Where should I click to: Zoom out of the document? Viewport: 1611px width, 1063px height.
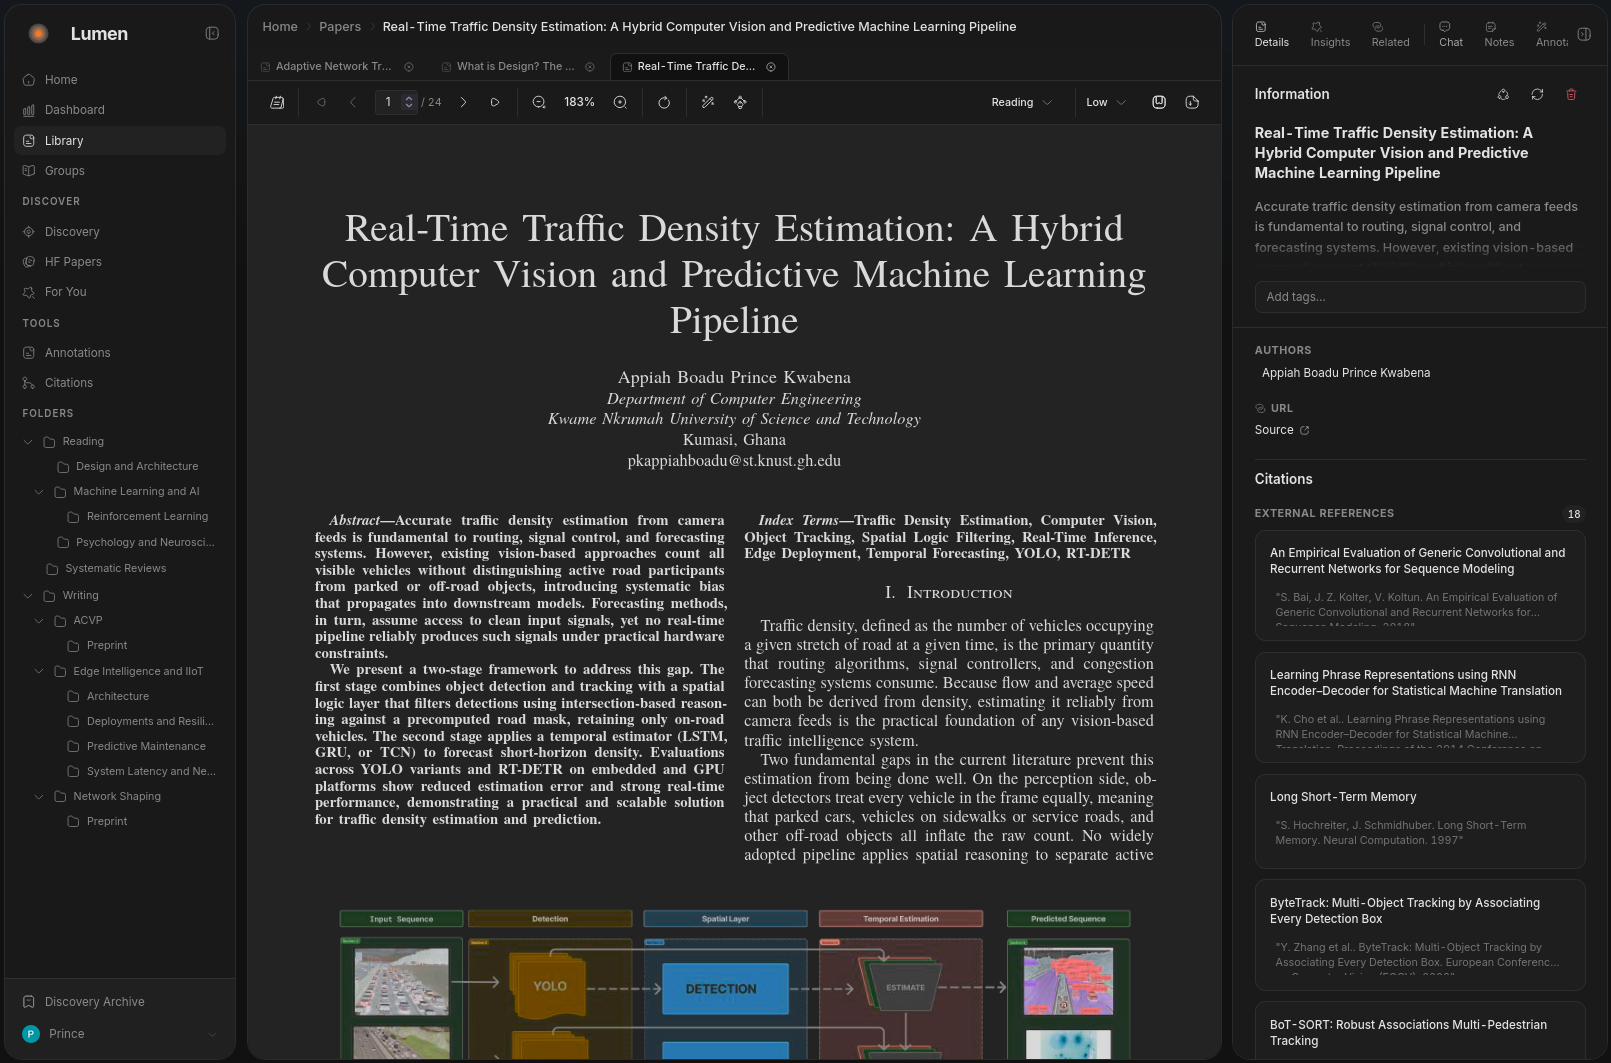(x=539, y=102)
